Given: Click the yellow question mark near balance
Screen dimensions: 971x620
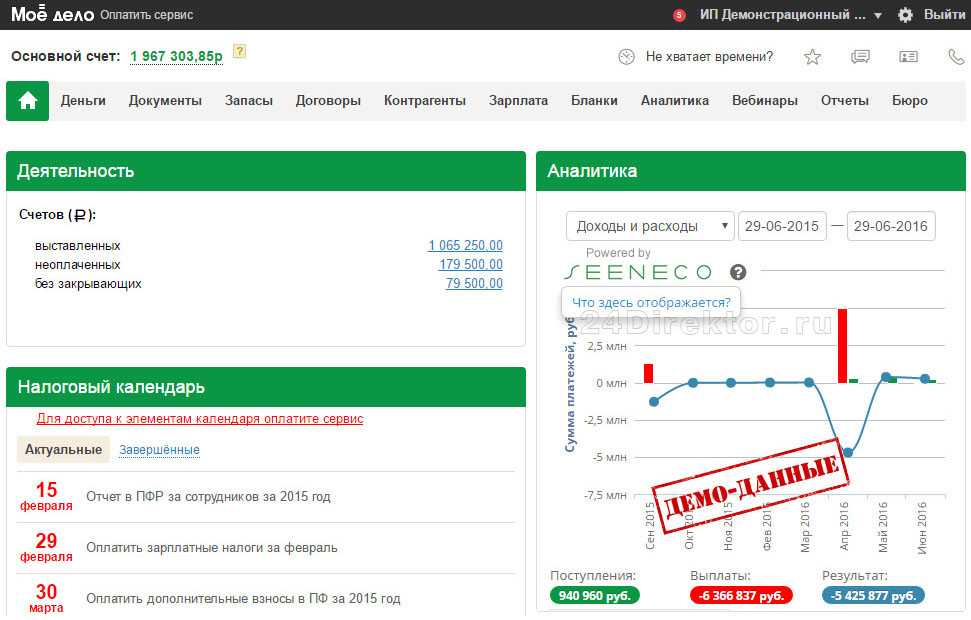Looking at the screenshot, I should (239, 52).
